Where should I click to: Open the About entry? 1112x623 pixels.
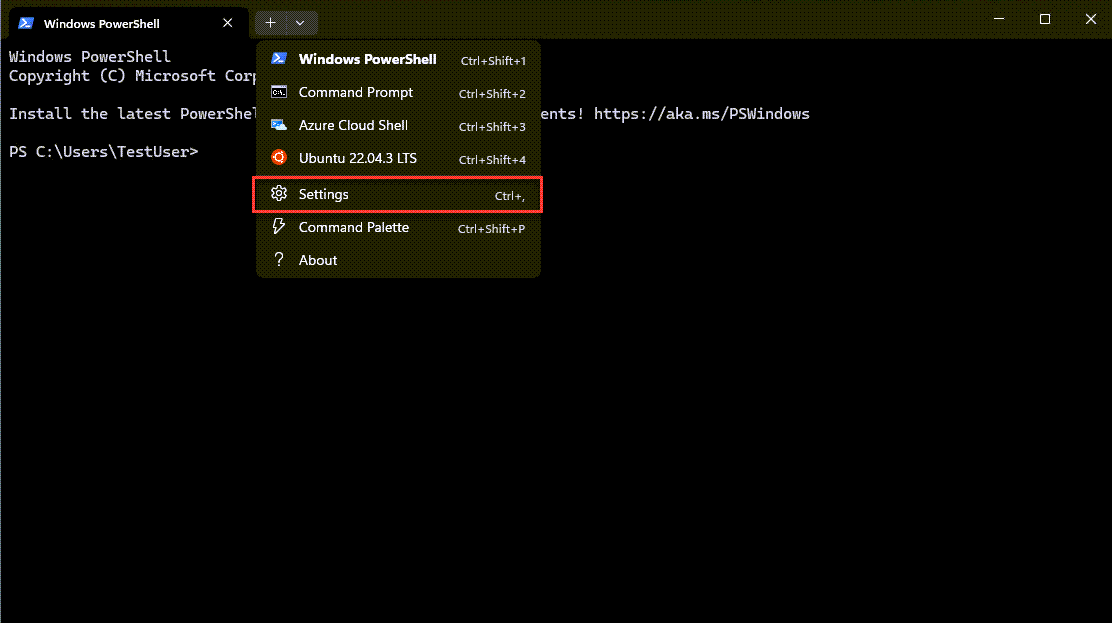click(x=399, y=260)
